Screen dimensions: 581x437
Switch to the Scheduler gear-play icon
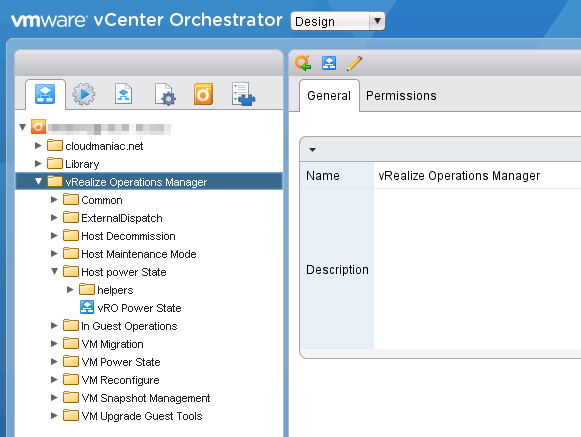tap(84, 94)
